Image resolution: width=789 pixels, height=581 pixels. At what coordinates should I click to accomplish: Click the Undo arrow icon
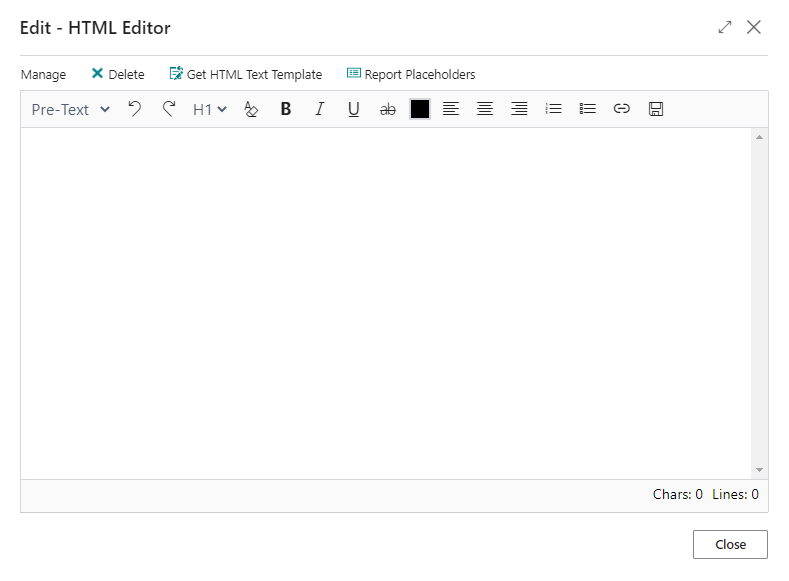(x=135, y=109)
